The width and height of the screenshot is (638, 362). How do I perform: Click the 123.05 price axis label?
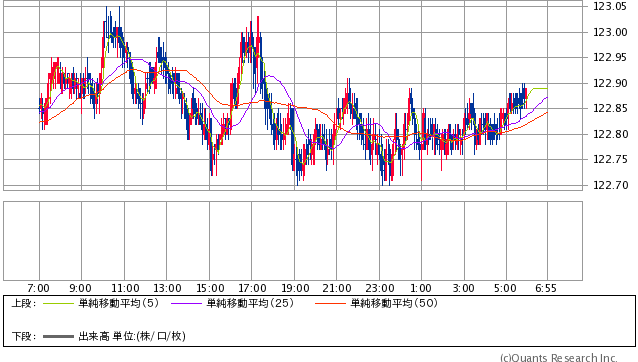pyautogui.click(x=610, y=6)
